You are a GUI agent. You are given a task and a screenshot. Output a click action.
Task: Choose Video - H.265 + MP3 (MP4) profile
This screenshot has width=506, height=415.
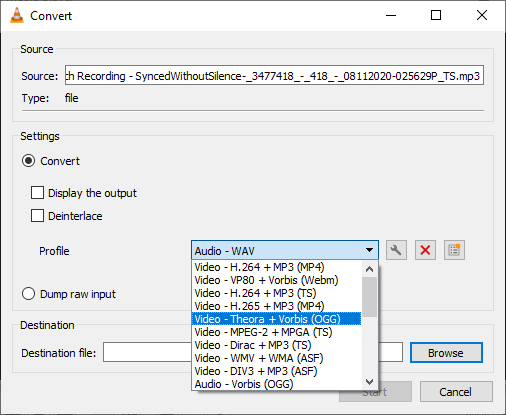[276, 306]
